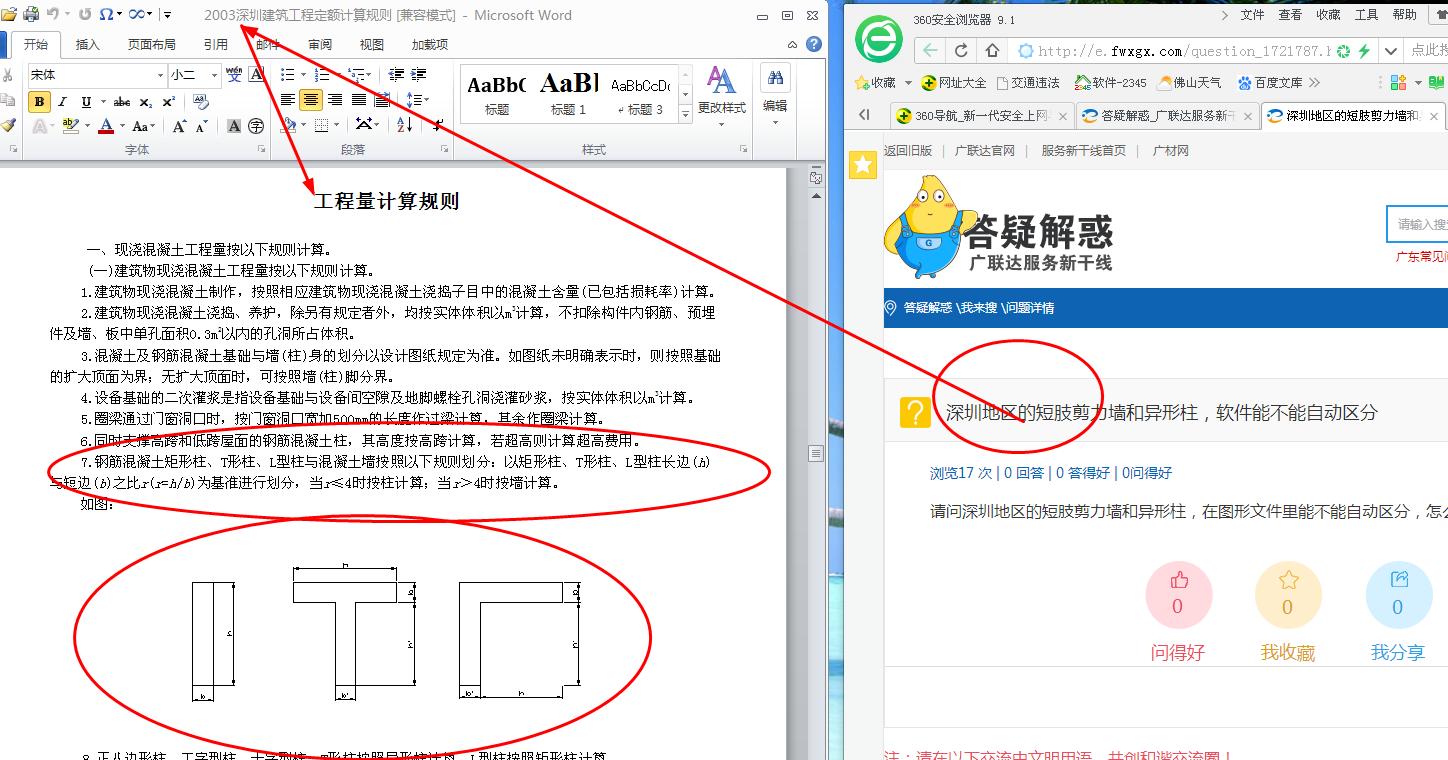
Task: Toggle Subscript formatting
Action: pos(146,102)
